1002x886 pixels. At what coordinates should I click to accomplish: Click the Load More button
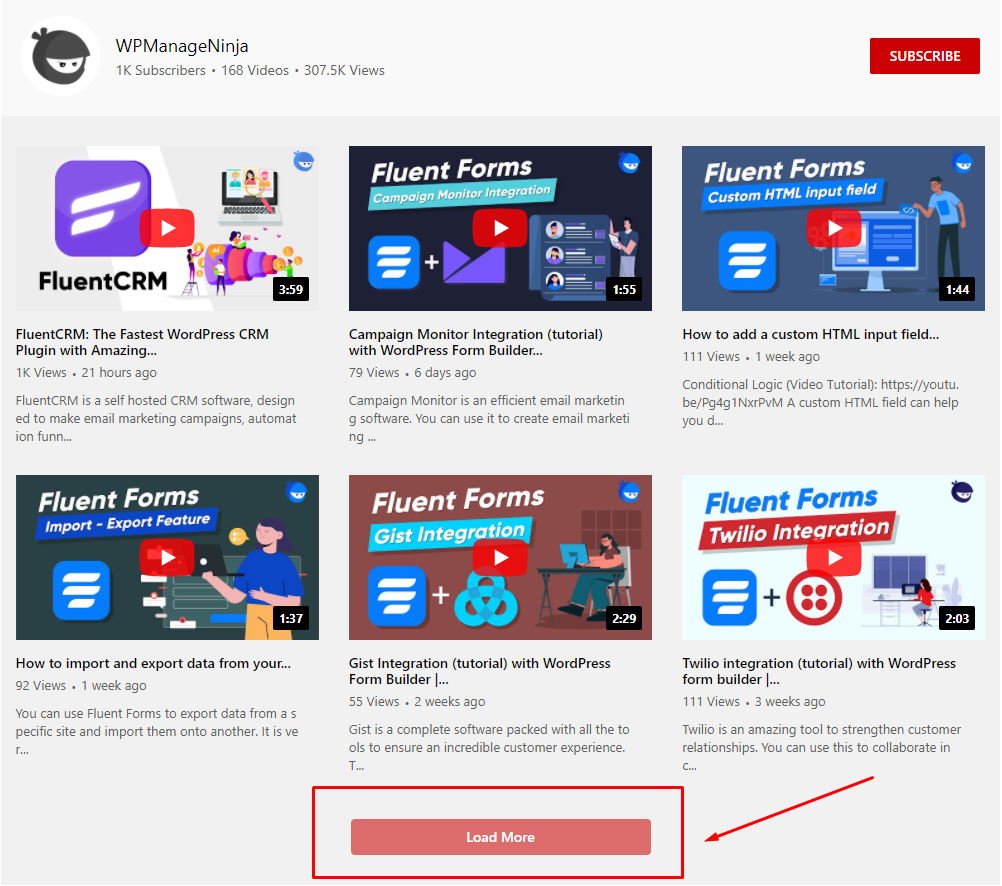click(x=500, y=837)
